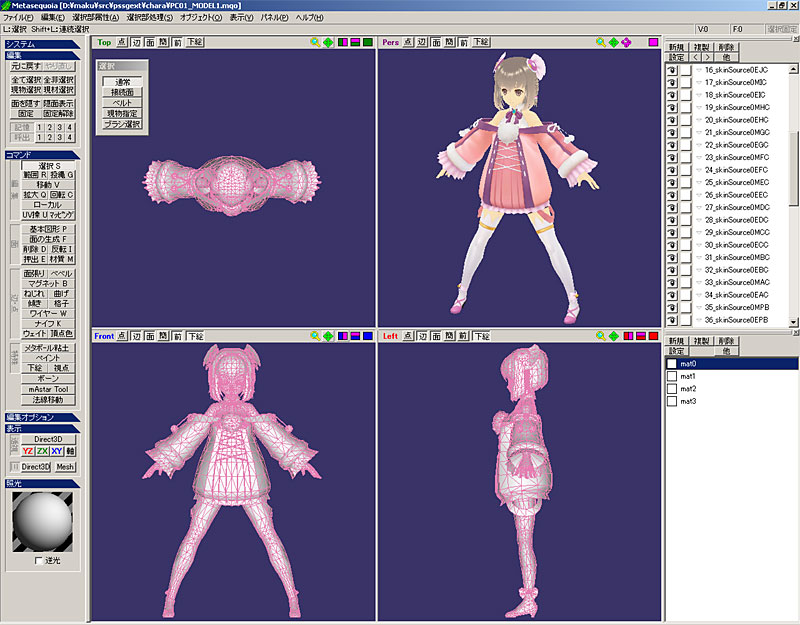Click the magnifier zoom icon in Top view
800x625 pixels.
coord(315,43)
